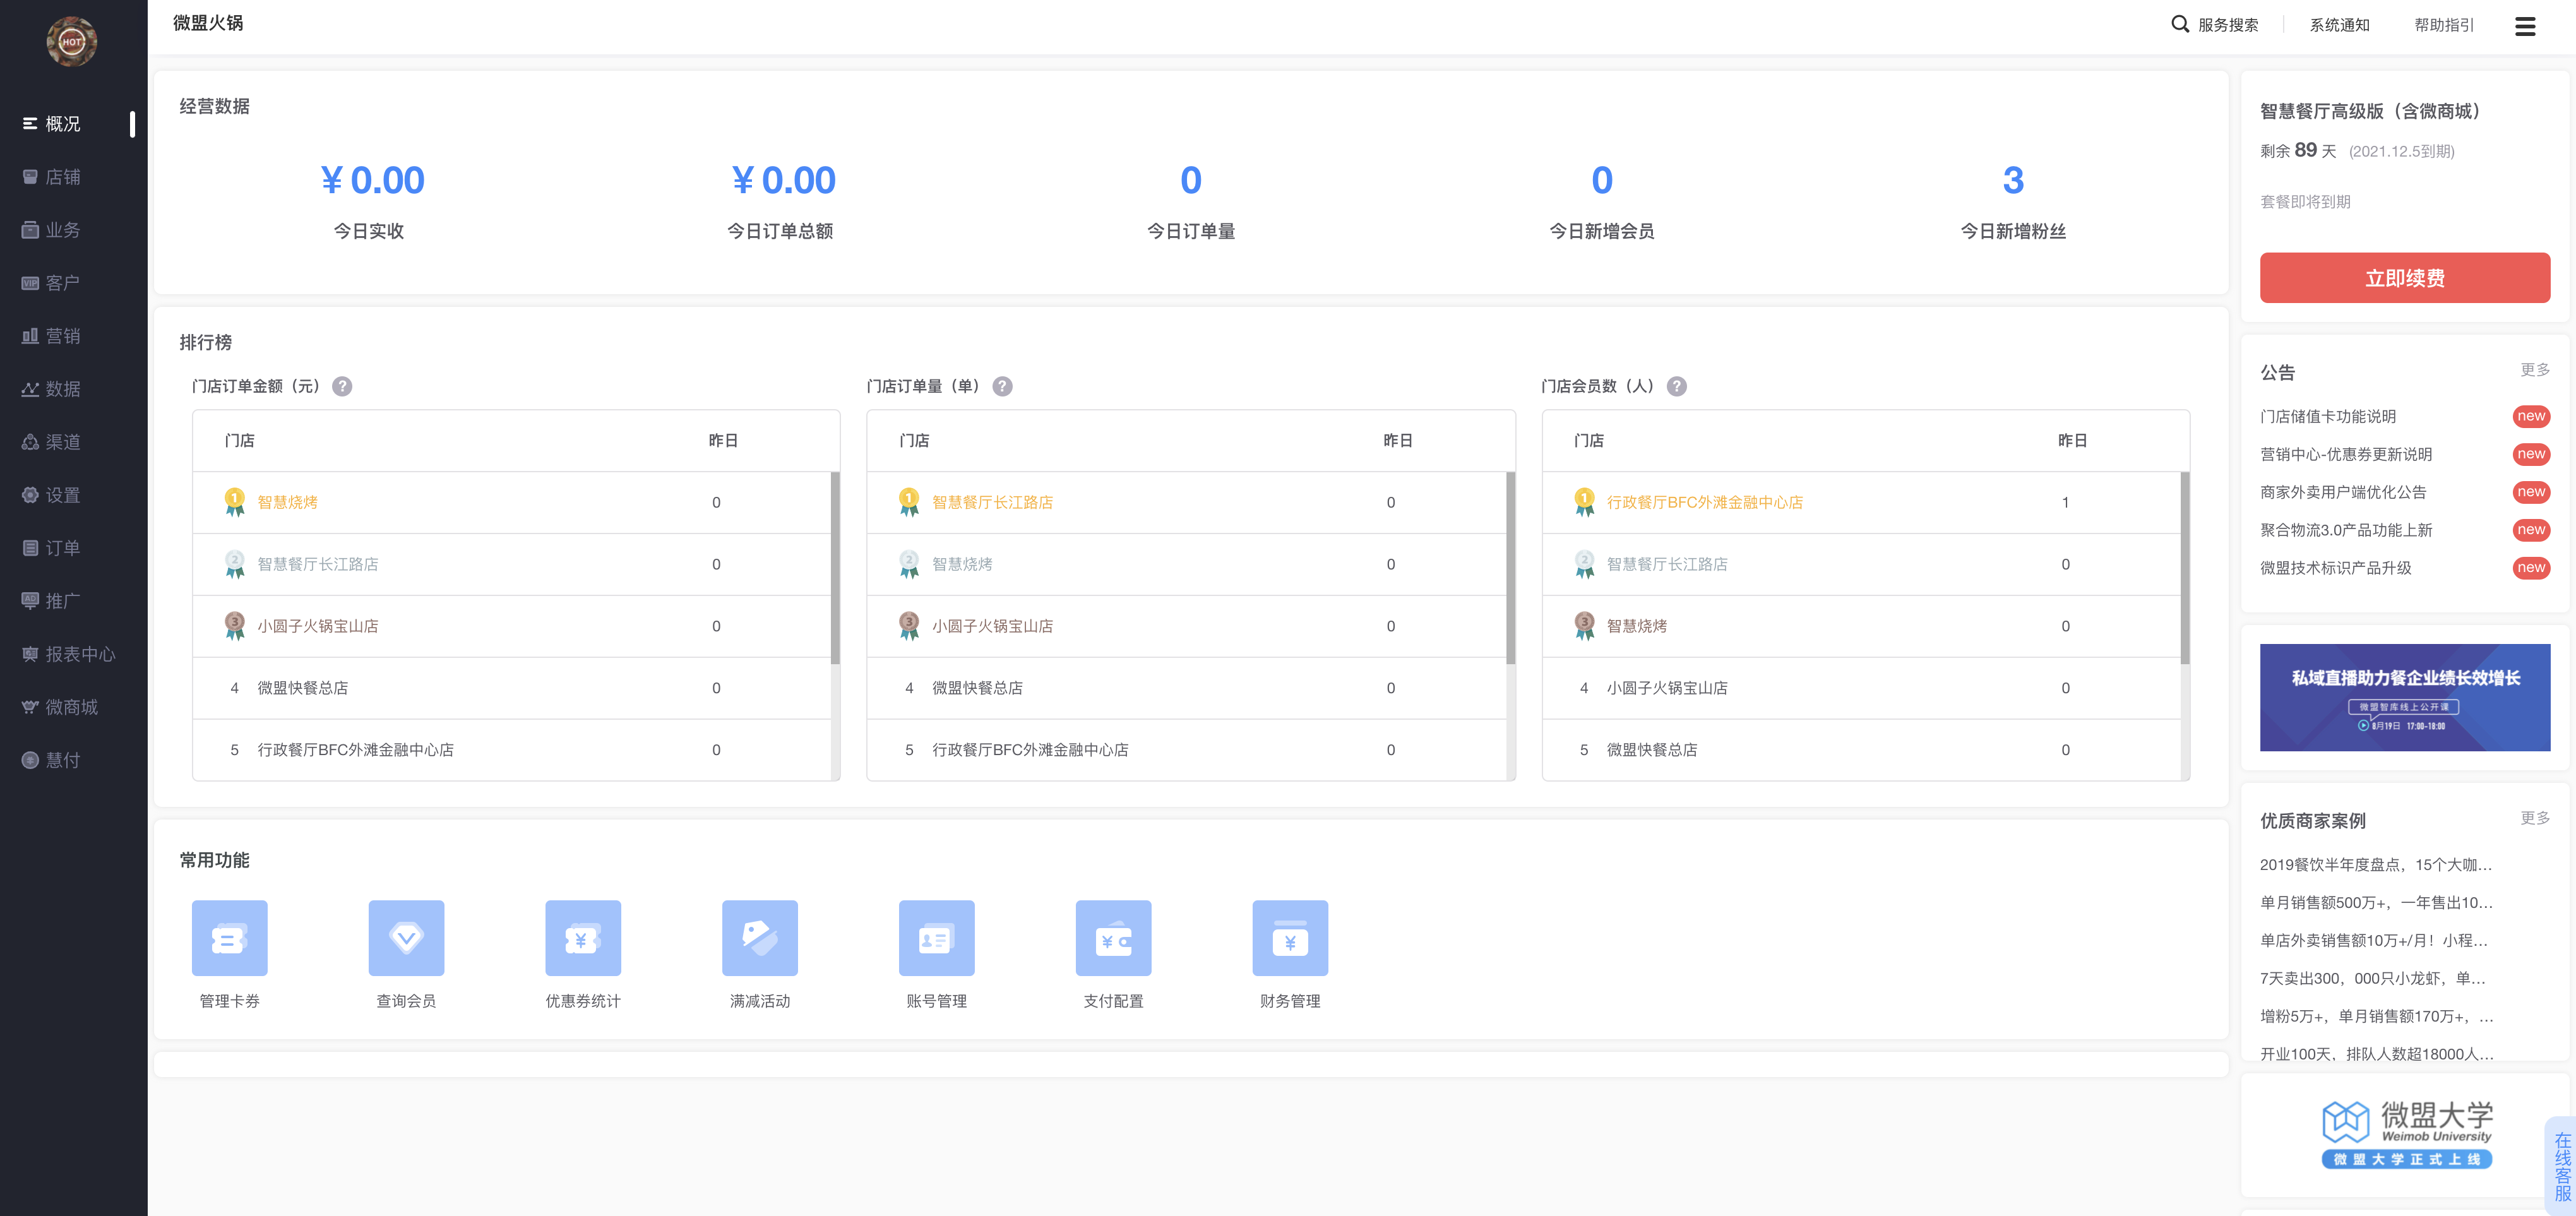The image size is (2576, 1216).
Task: Click the 管理卡券 shortcut icon
Action: click(x=229, y=937)
